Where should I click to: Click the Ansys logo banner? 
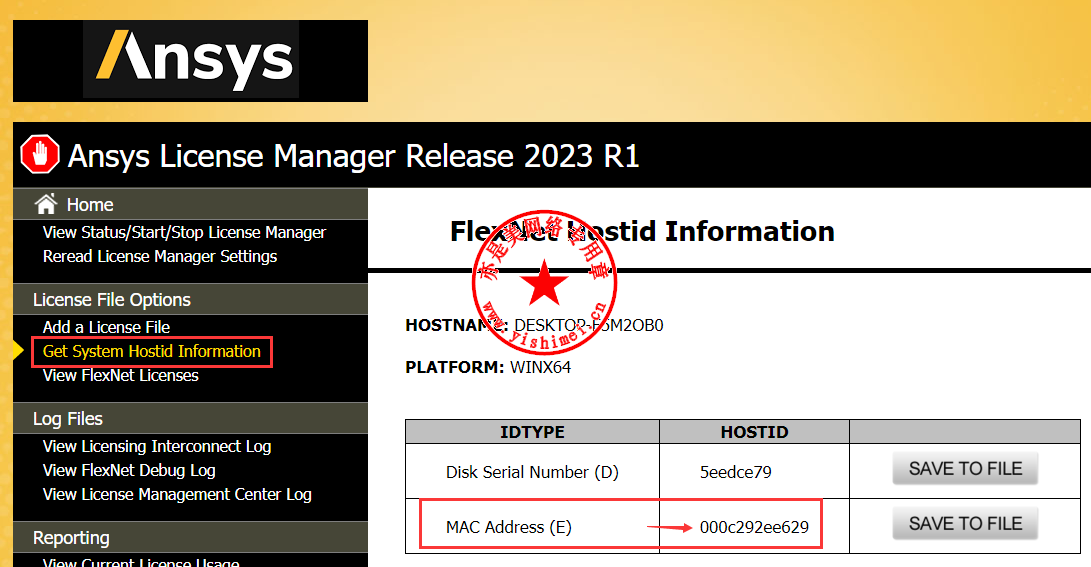click(x=191, y=61)
